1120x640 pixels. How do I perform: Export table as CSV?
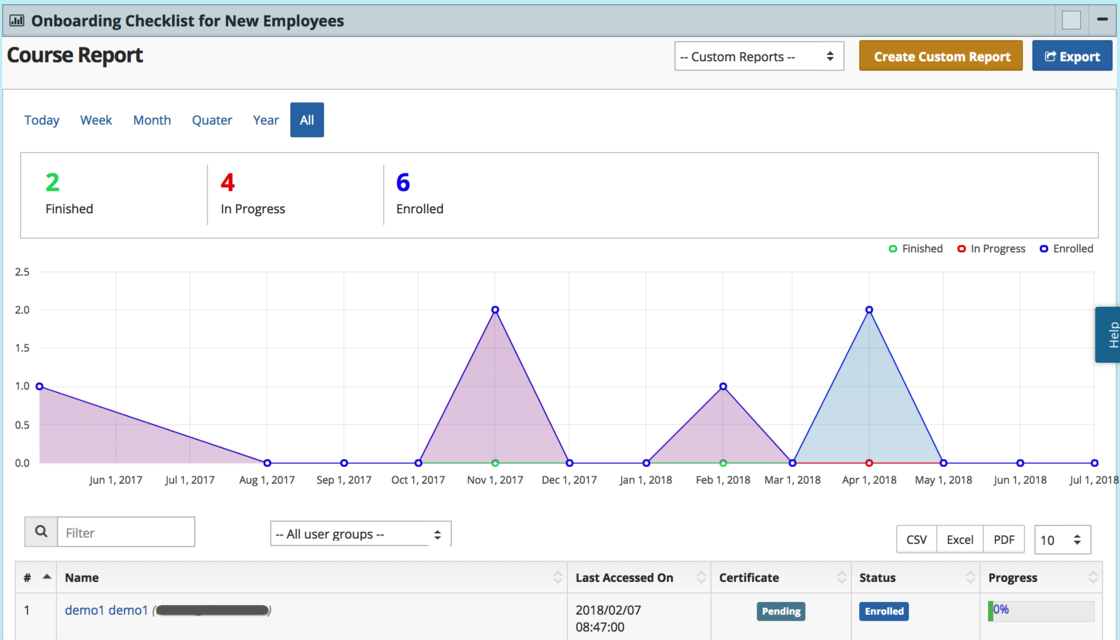(916, 539)
